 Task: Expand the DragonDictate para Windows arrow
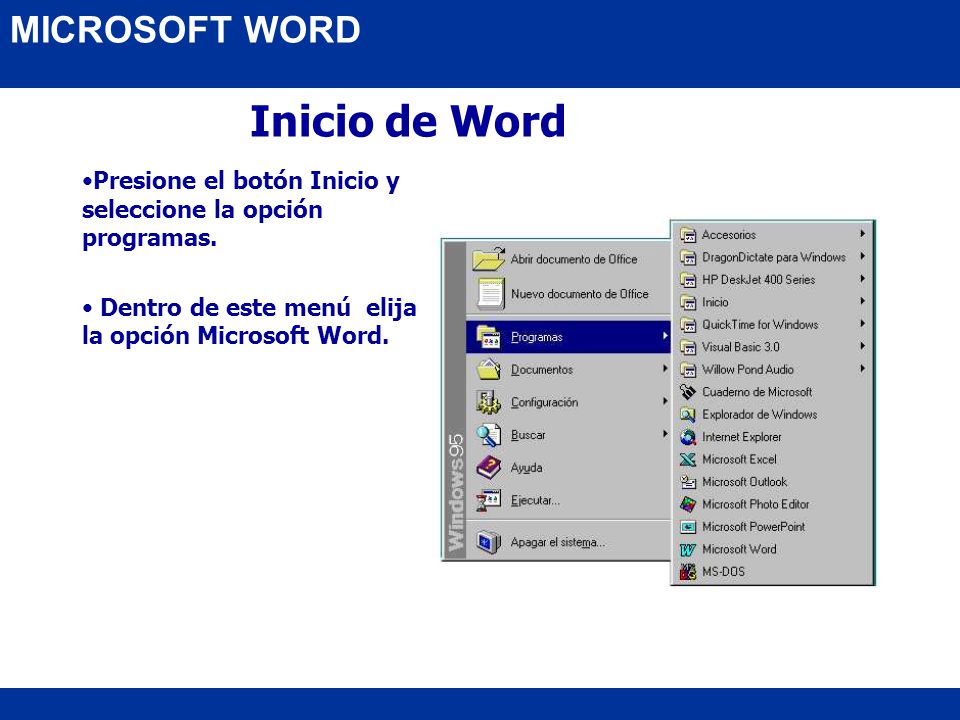click(x=862, y=257)
